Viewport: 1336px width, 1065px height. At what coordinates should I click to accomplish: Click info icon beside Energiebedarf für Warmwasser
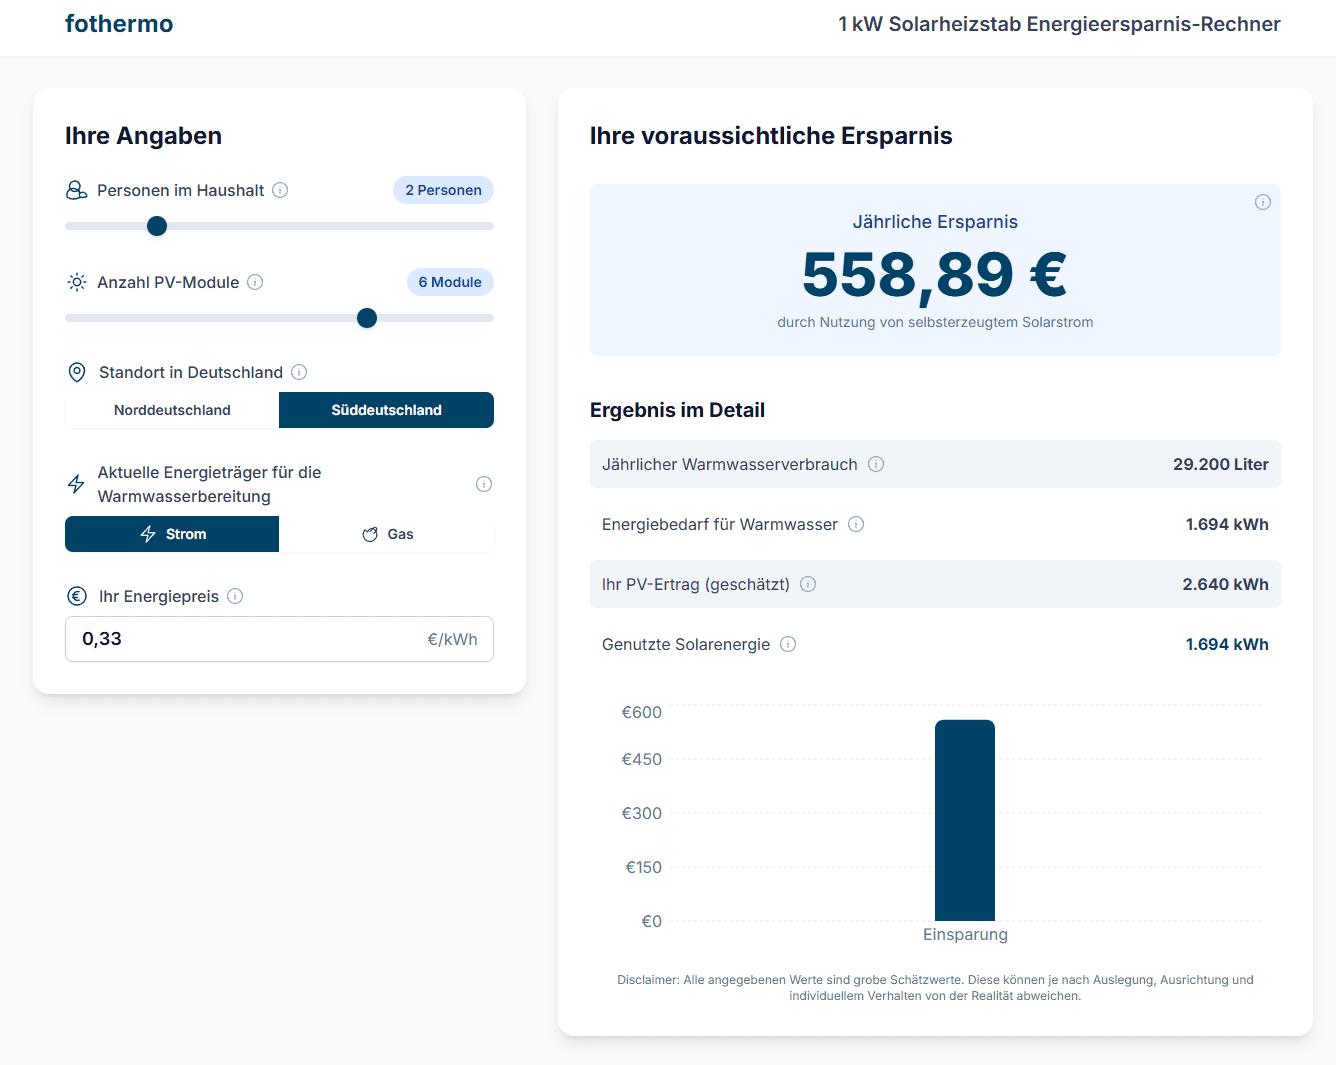pyautogui.click(x=856, y=524)
